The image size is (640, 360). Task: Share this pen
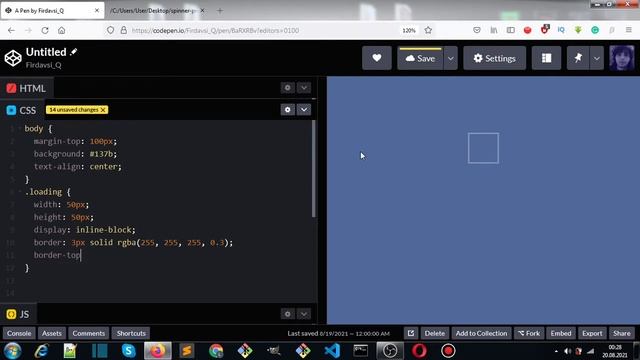pyautogui.click(x=622, y=333)
